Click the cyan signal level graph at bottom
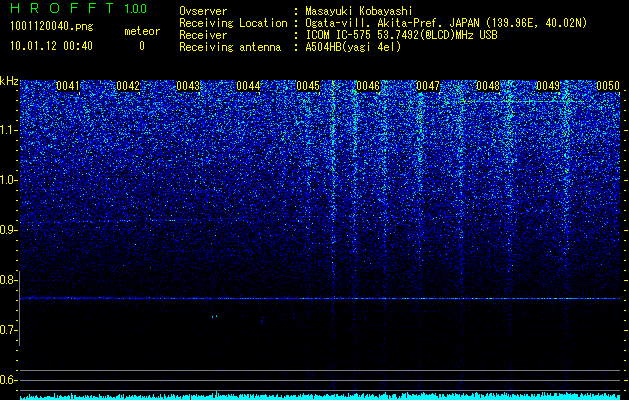 point(320,396)
